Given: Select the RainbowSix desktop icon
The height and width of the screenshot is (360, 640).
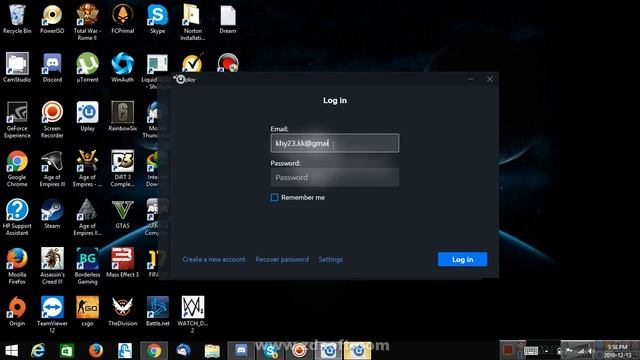Looking at the screenshot, I should tap(122, 117).
